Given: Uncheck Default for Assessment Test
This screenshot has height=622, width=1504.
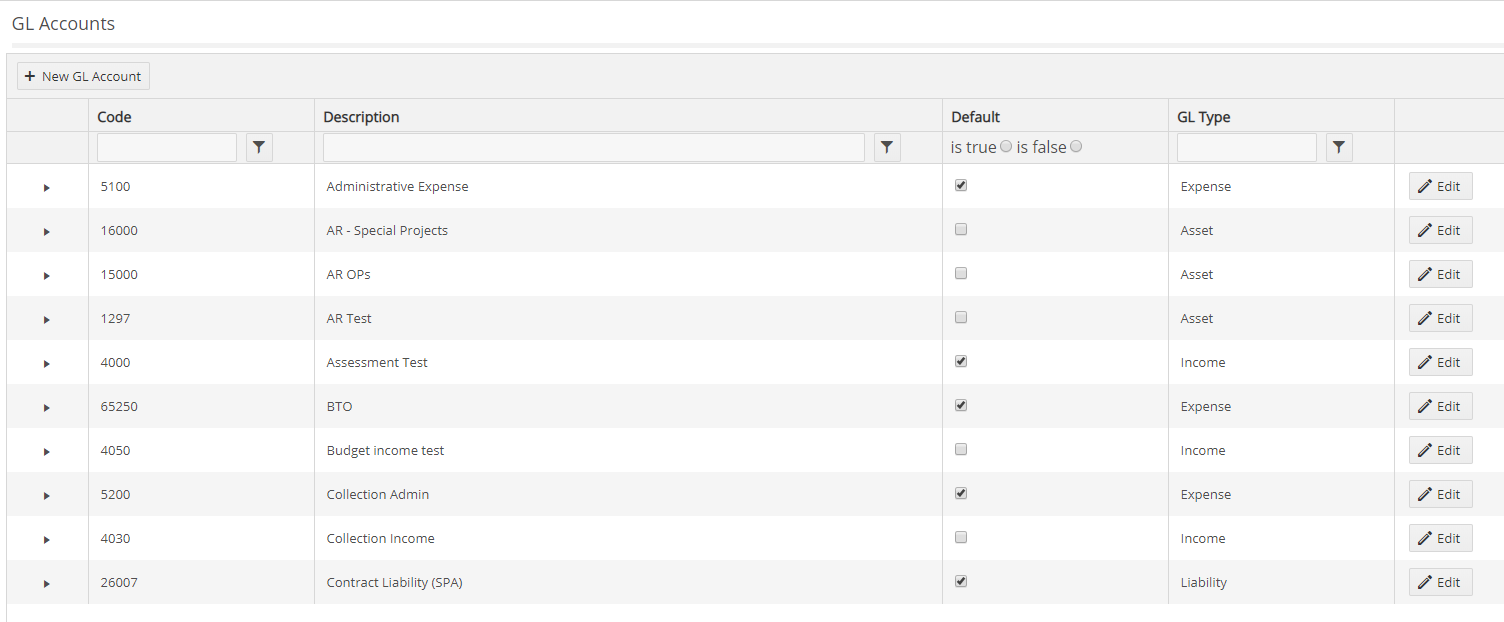Looking at the screenshot, I should pos(960,361).
